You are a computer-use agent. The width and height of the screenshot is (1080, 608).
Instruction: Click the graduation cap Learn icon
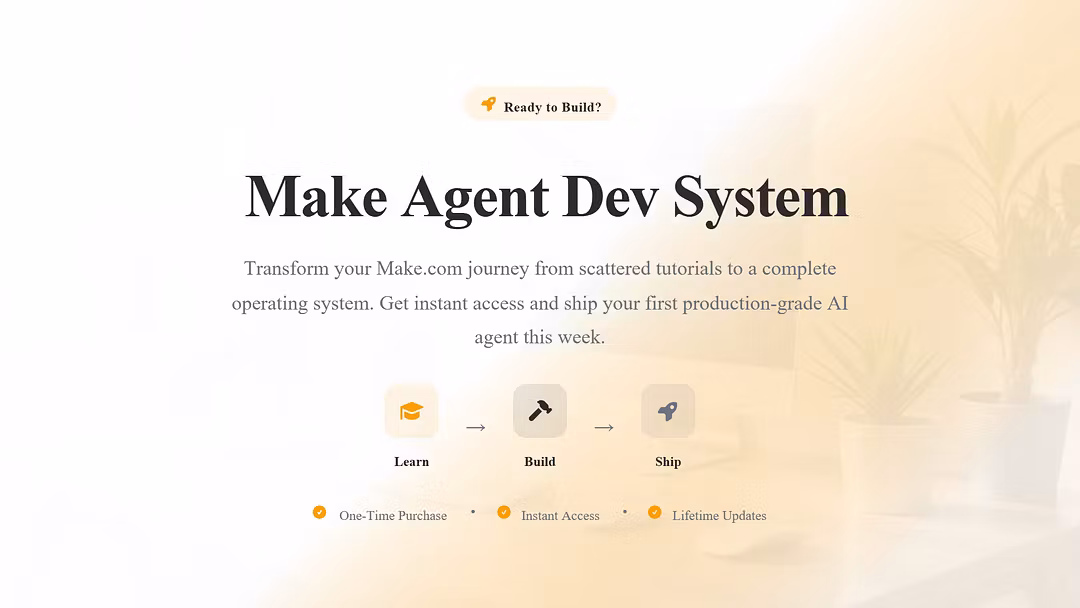pyautogui.click(x=411, y=411)
